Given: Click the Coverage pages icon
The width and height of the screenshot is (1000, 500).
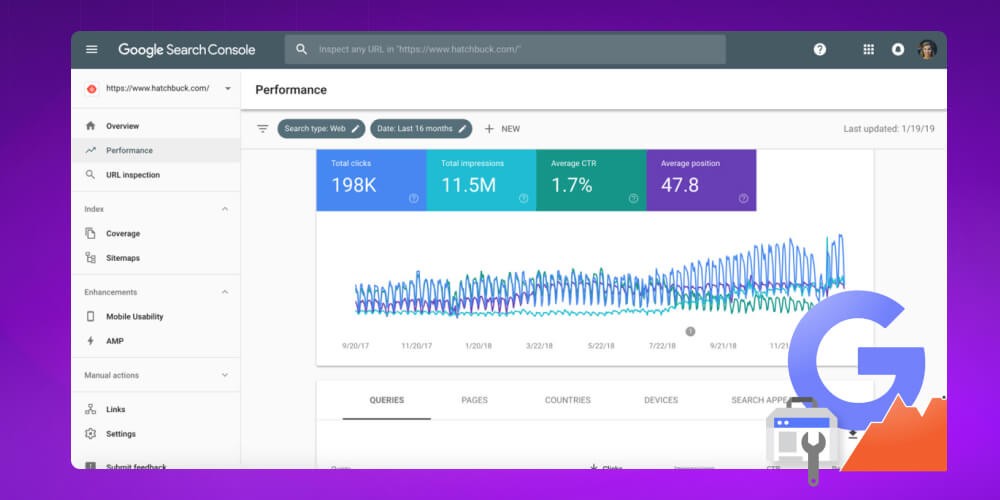Looking at the screenshot, I should (91, 233).
